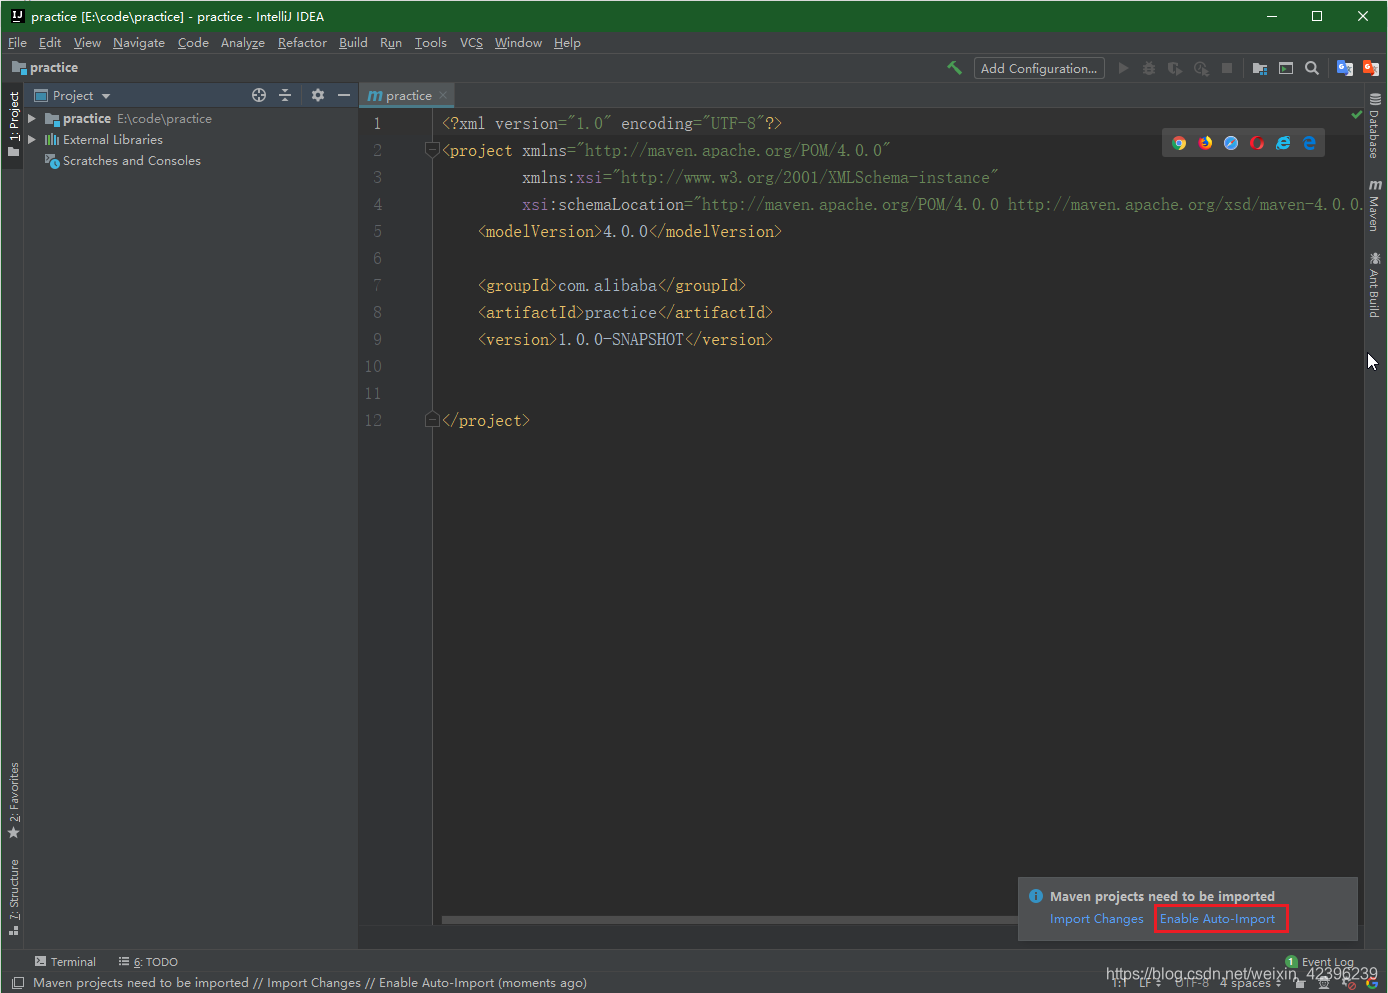Screen dimensions: 1388x993
Task: Open pom in Safari browser icon
Action: point(1231,143)
